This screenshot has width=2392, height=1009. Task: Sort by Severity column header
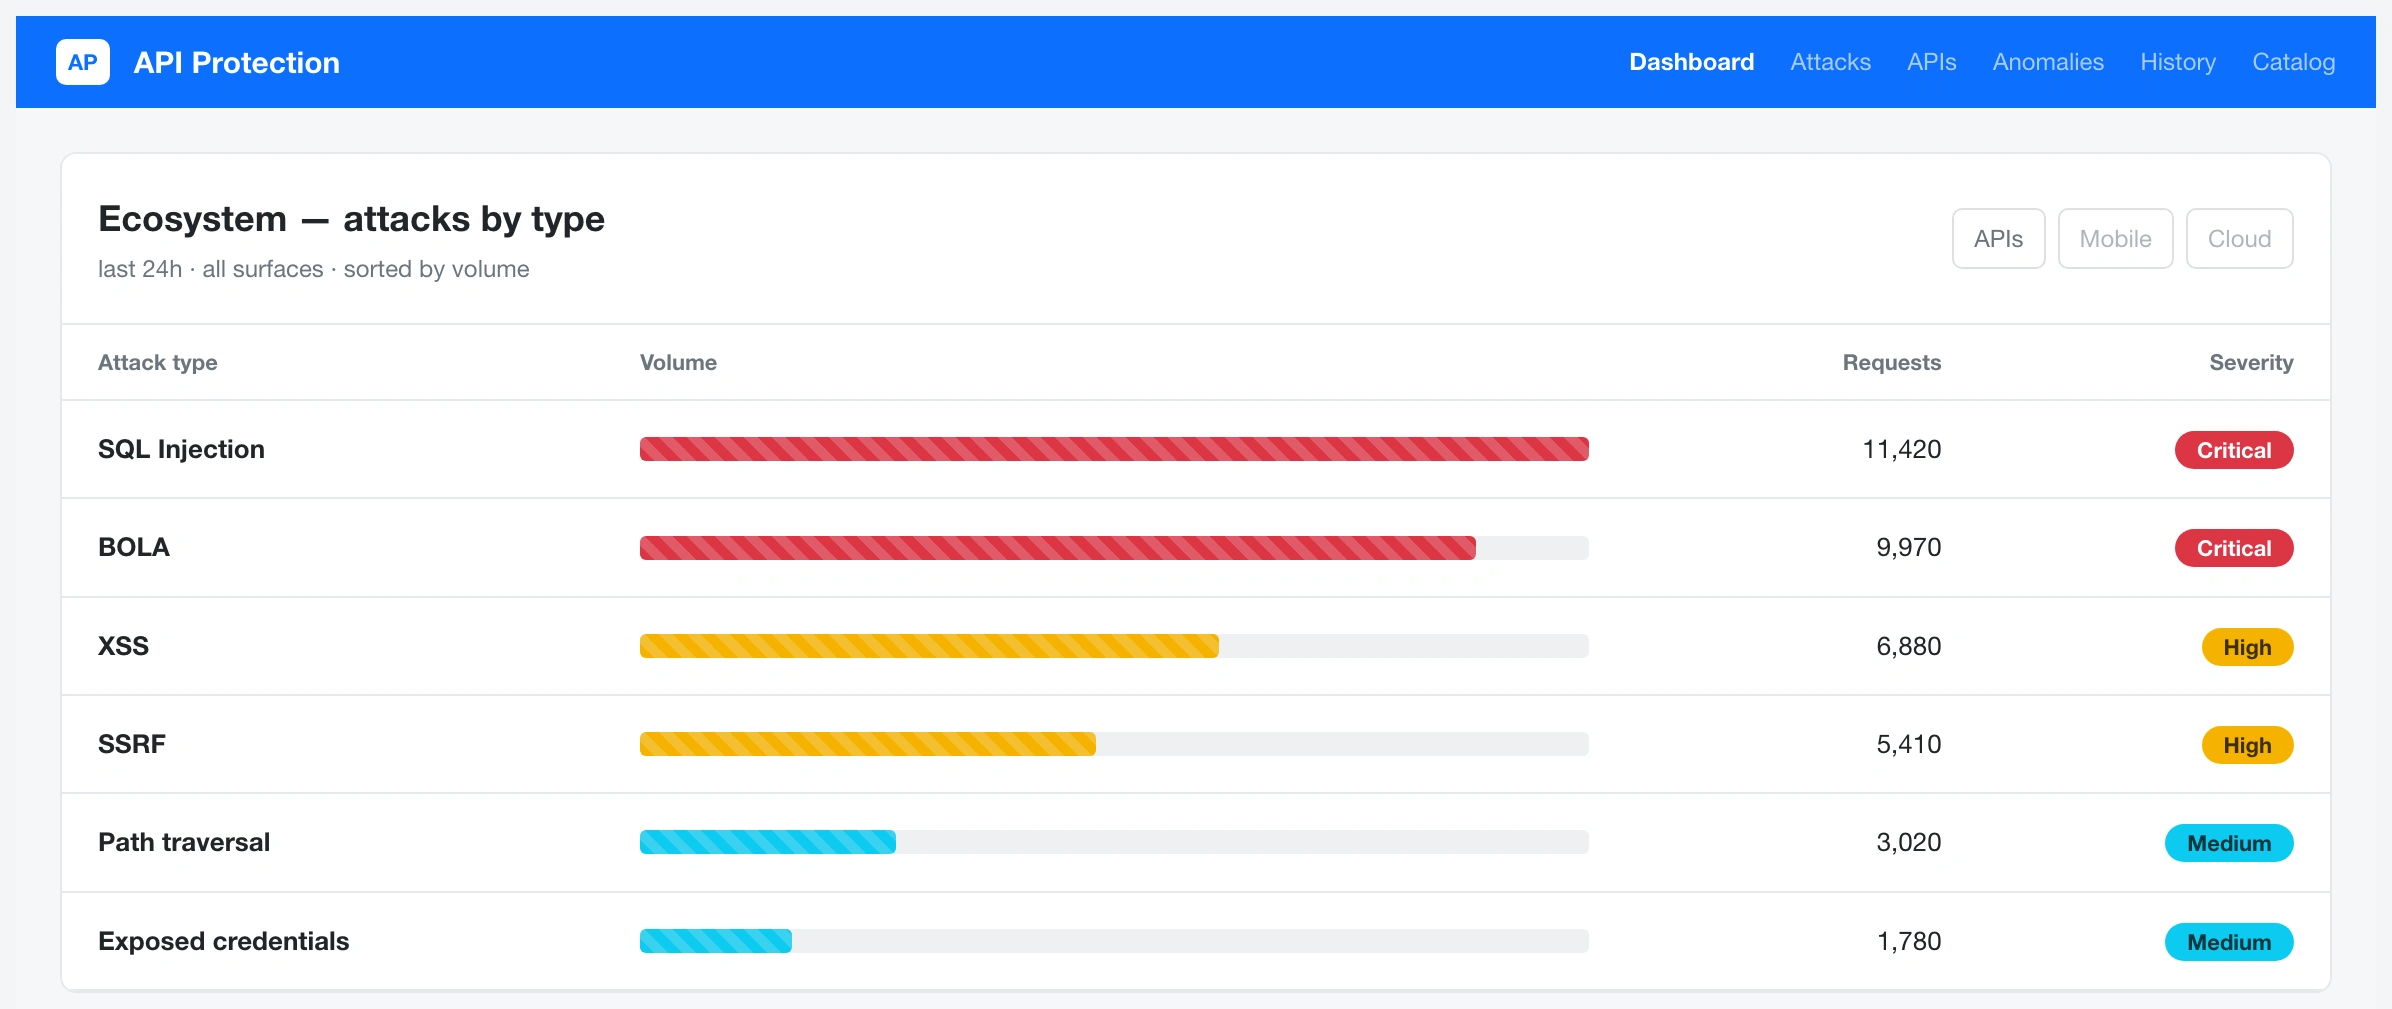click(x=2251, y=362)
